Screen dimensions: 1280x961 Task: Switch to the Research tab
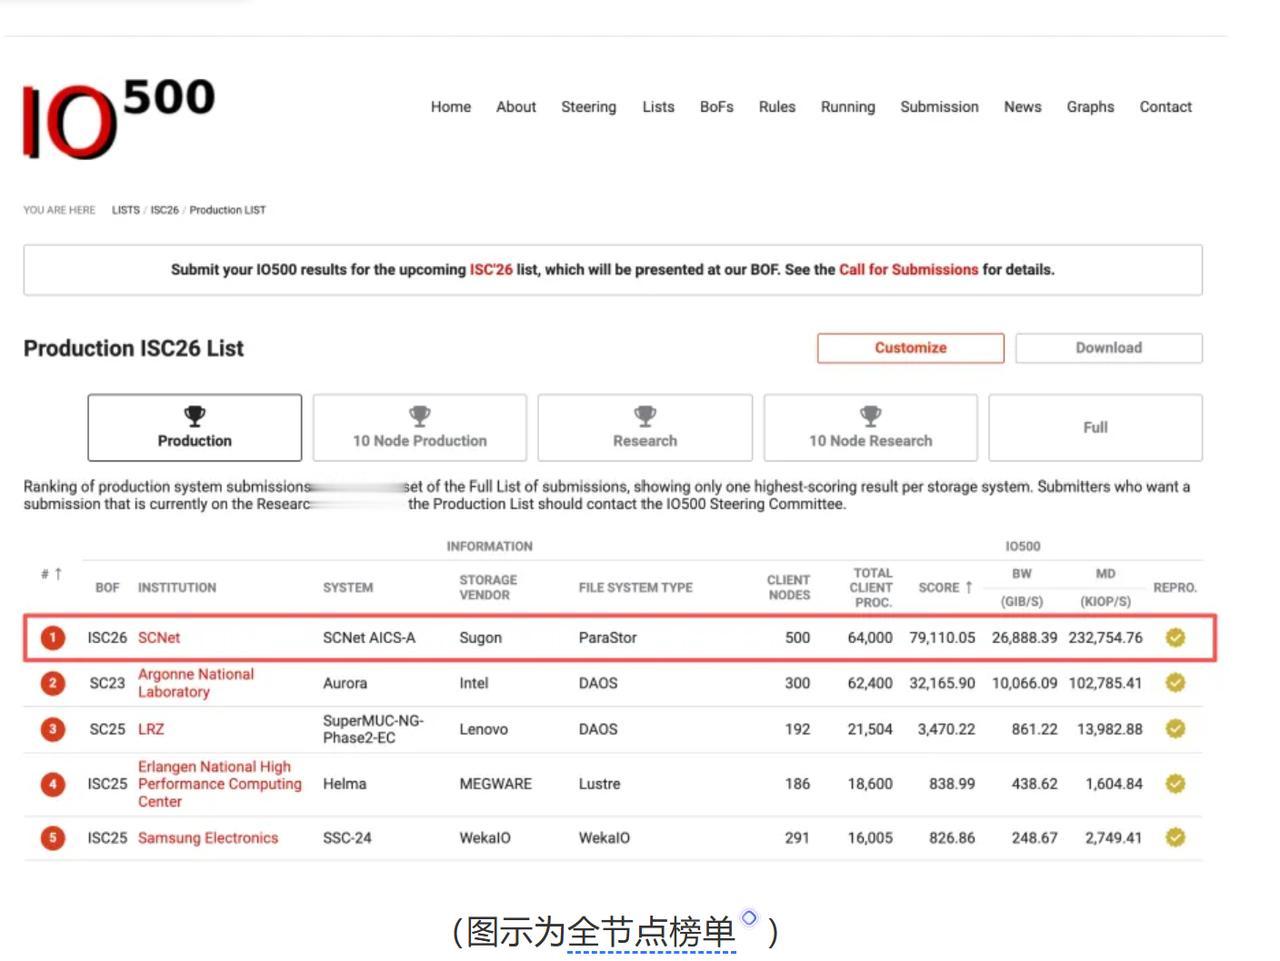coord(645,428)
